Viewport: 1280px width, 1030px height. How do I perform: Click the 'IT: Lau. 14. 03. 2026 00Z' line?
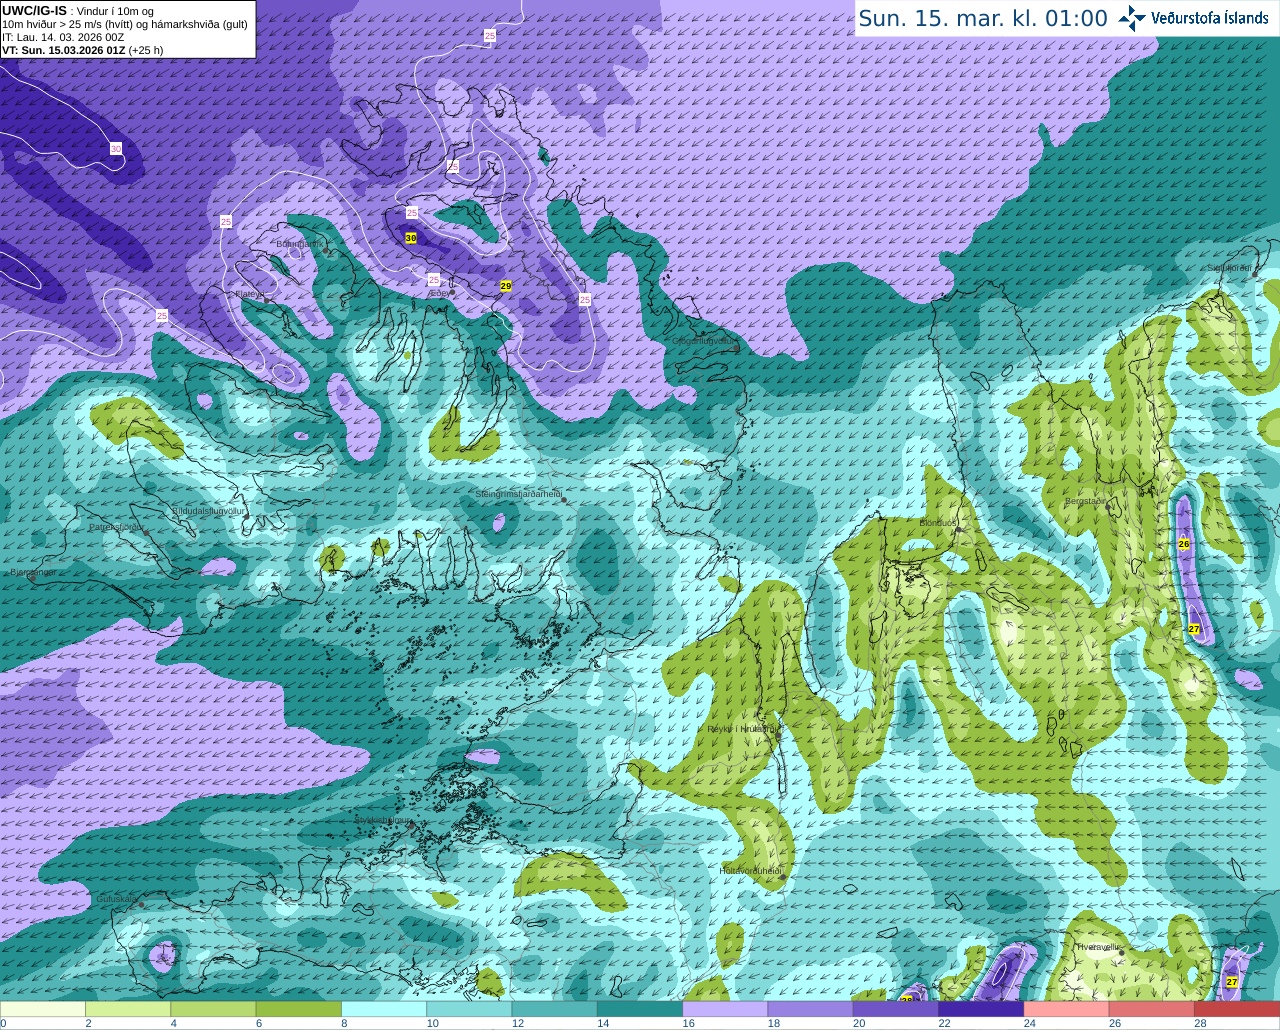(x=63, y=37)
